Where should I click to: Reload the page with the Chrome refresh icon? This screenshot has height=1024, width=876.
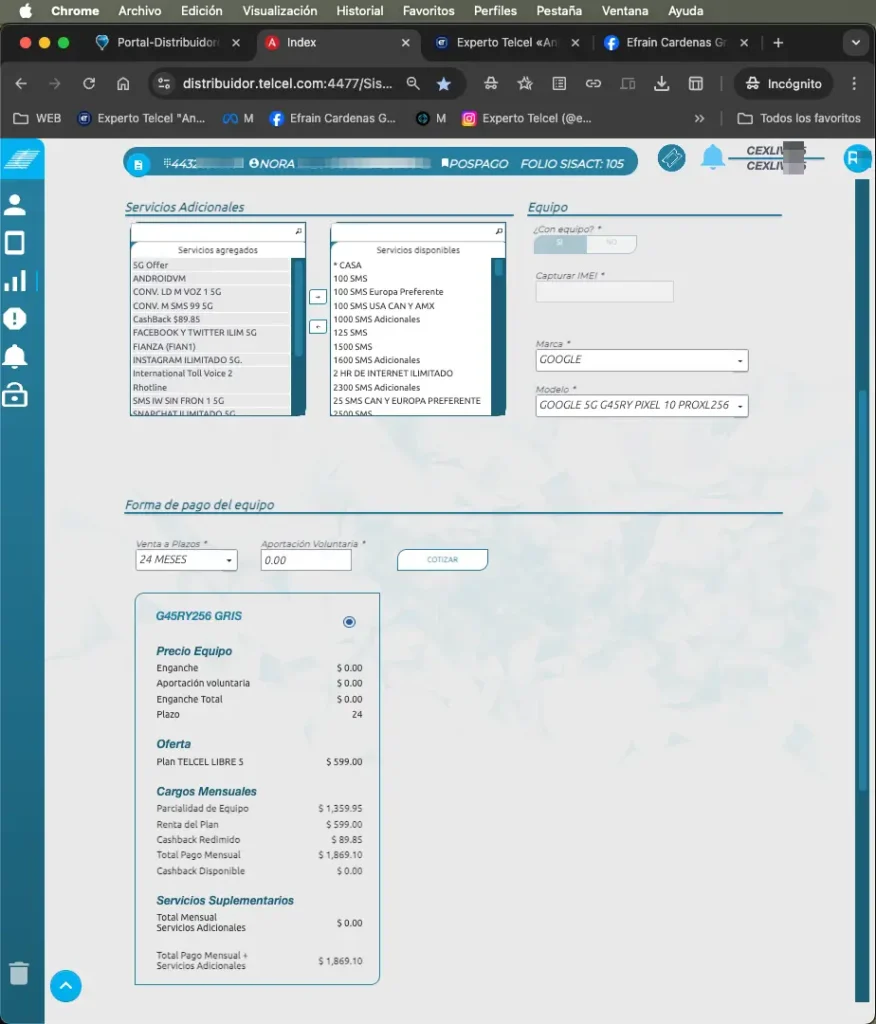(x=89, y=84)
